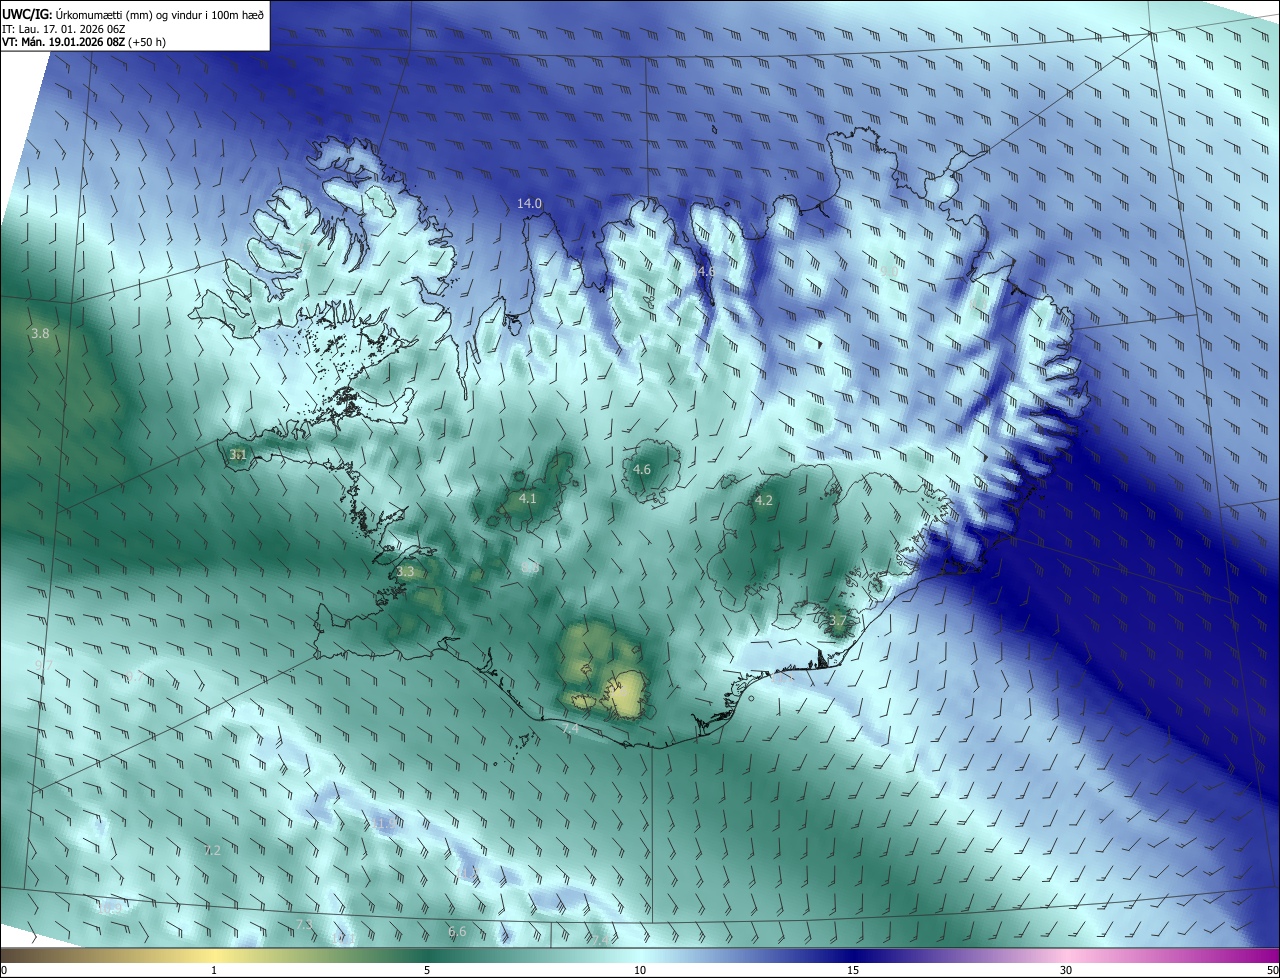Click the 10 tick on the color scale
Viewport: 1280px width, 978px height.
(x=640, y=970)
